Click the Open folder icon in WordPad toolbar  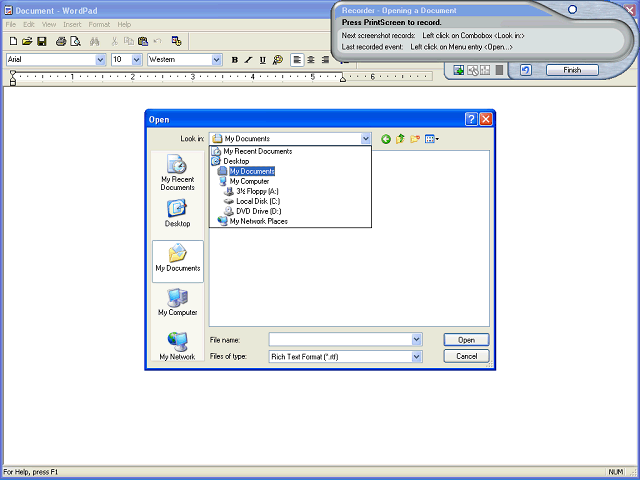27,41
